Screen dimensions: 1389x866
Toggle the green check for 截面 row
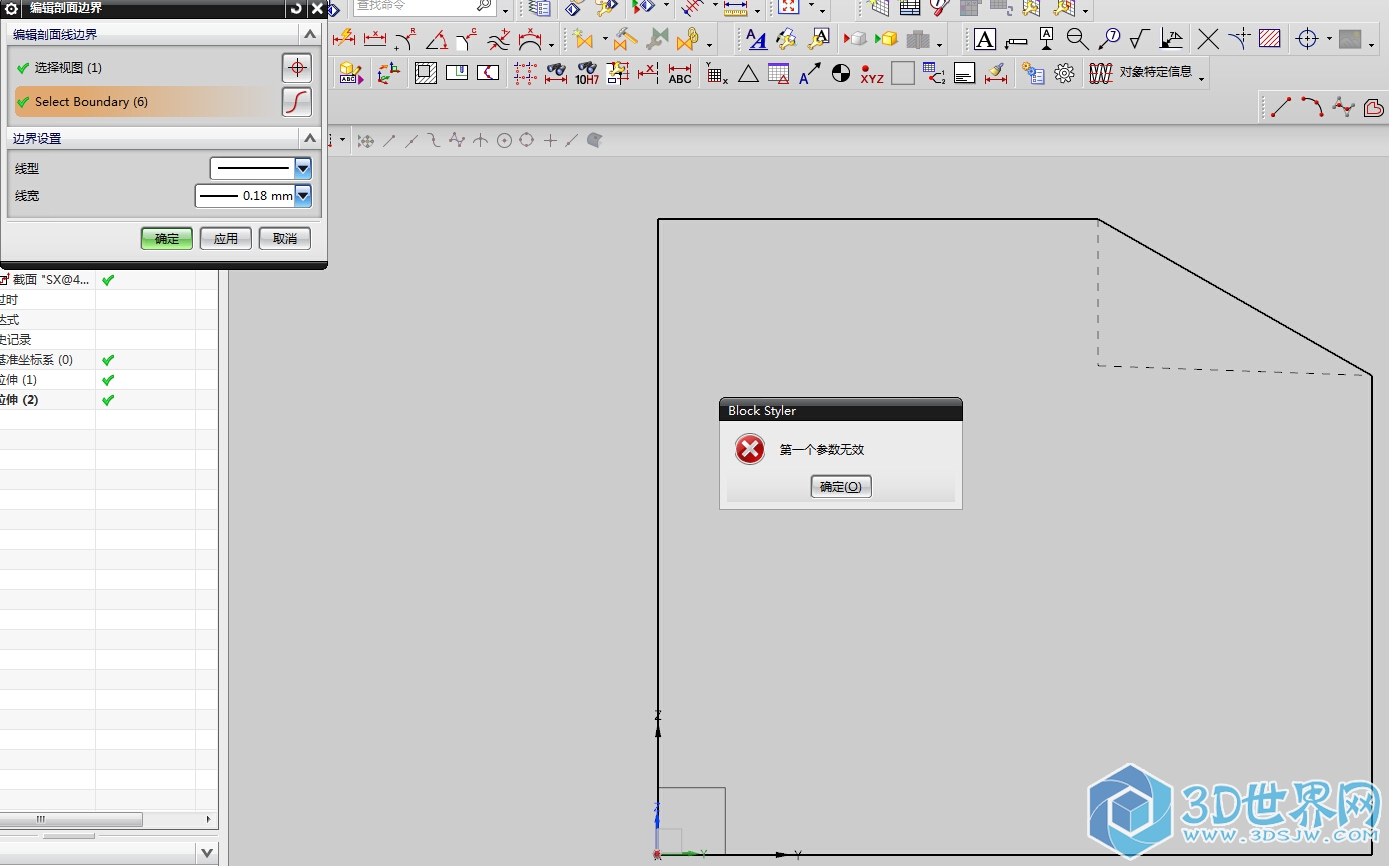point(108,280)
